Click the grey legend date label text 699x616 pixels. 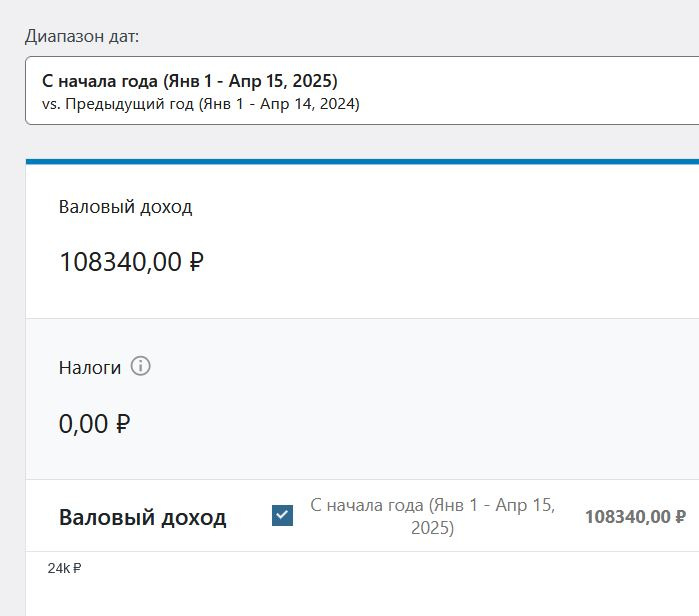(x=432, y=516)
